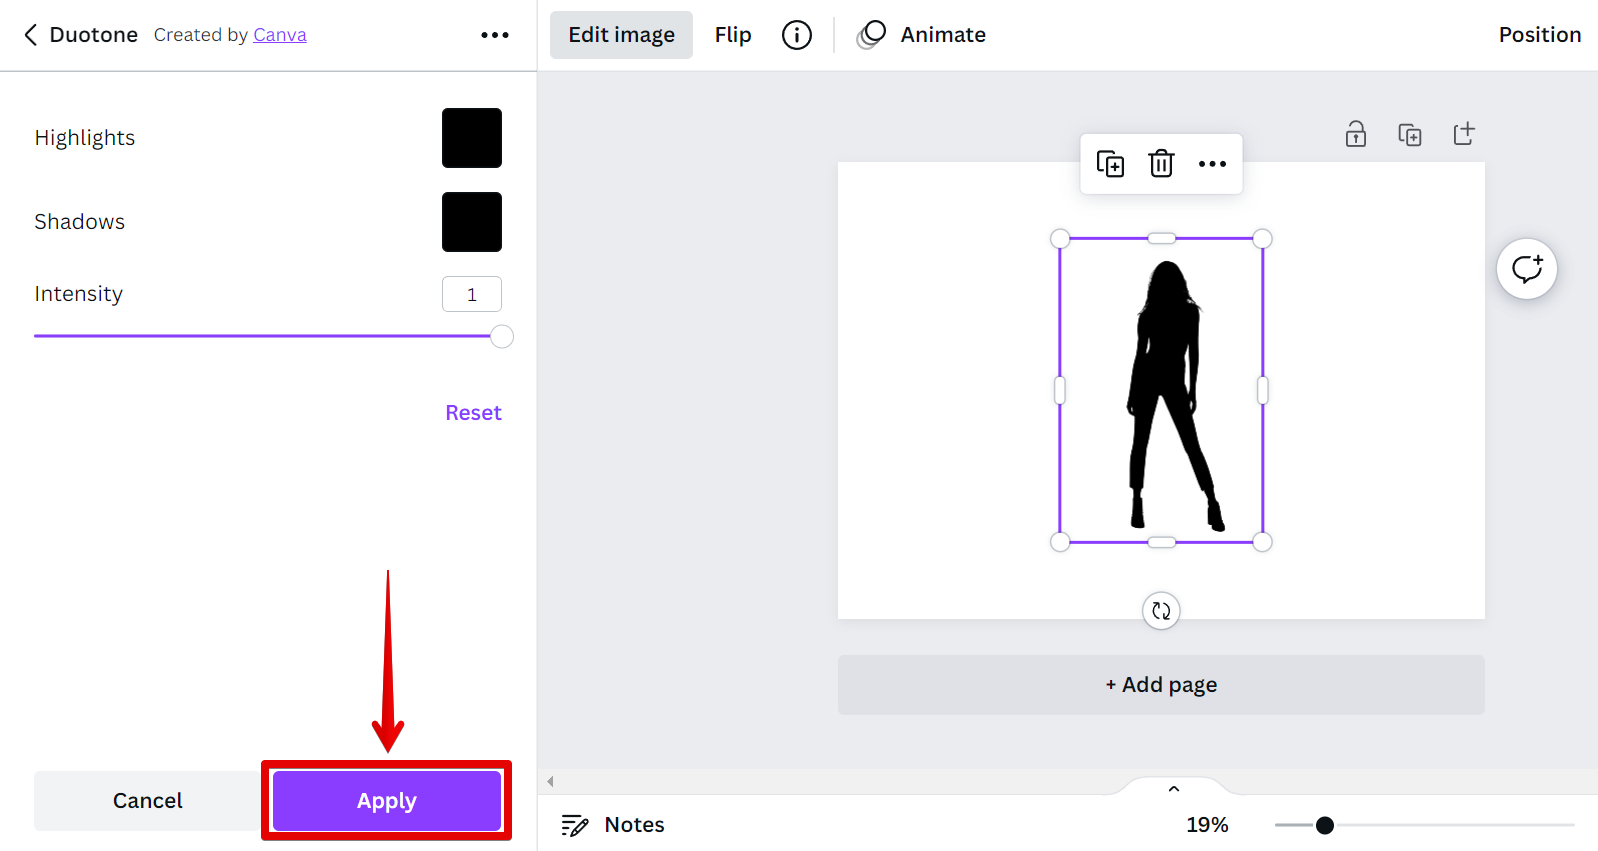
Task: Apply the Duotone effect
Action: point(387,801)
